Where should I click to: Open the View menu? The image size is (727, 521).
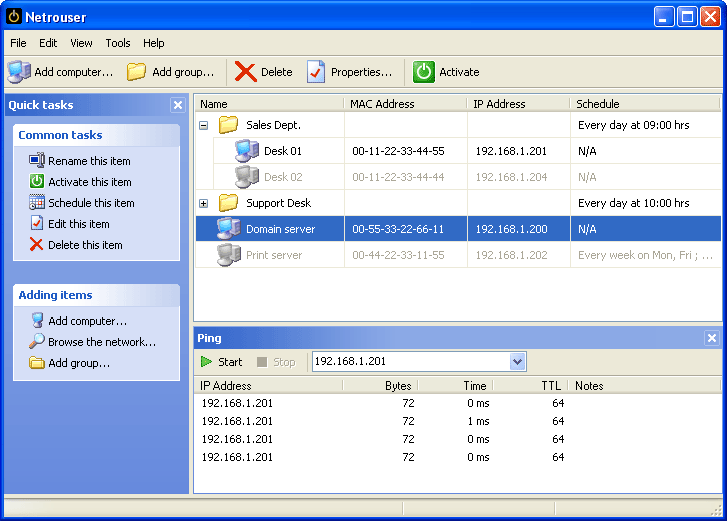[81, 43]
